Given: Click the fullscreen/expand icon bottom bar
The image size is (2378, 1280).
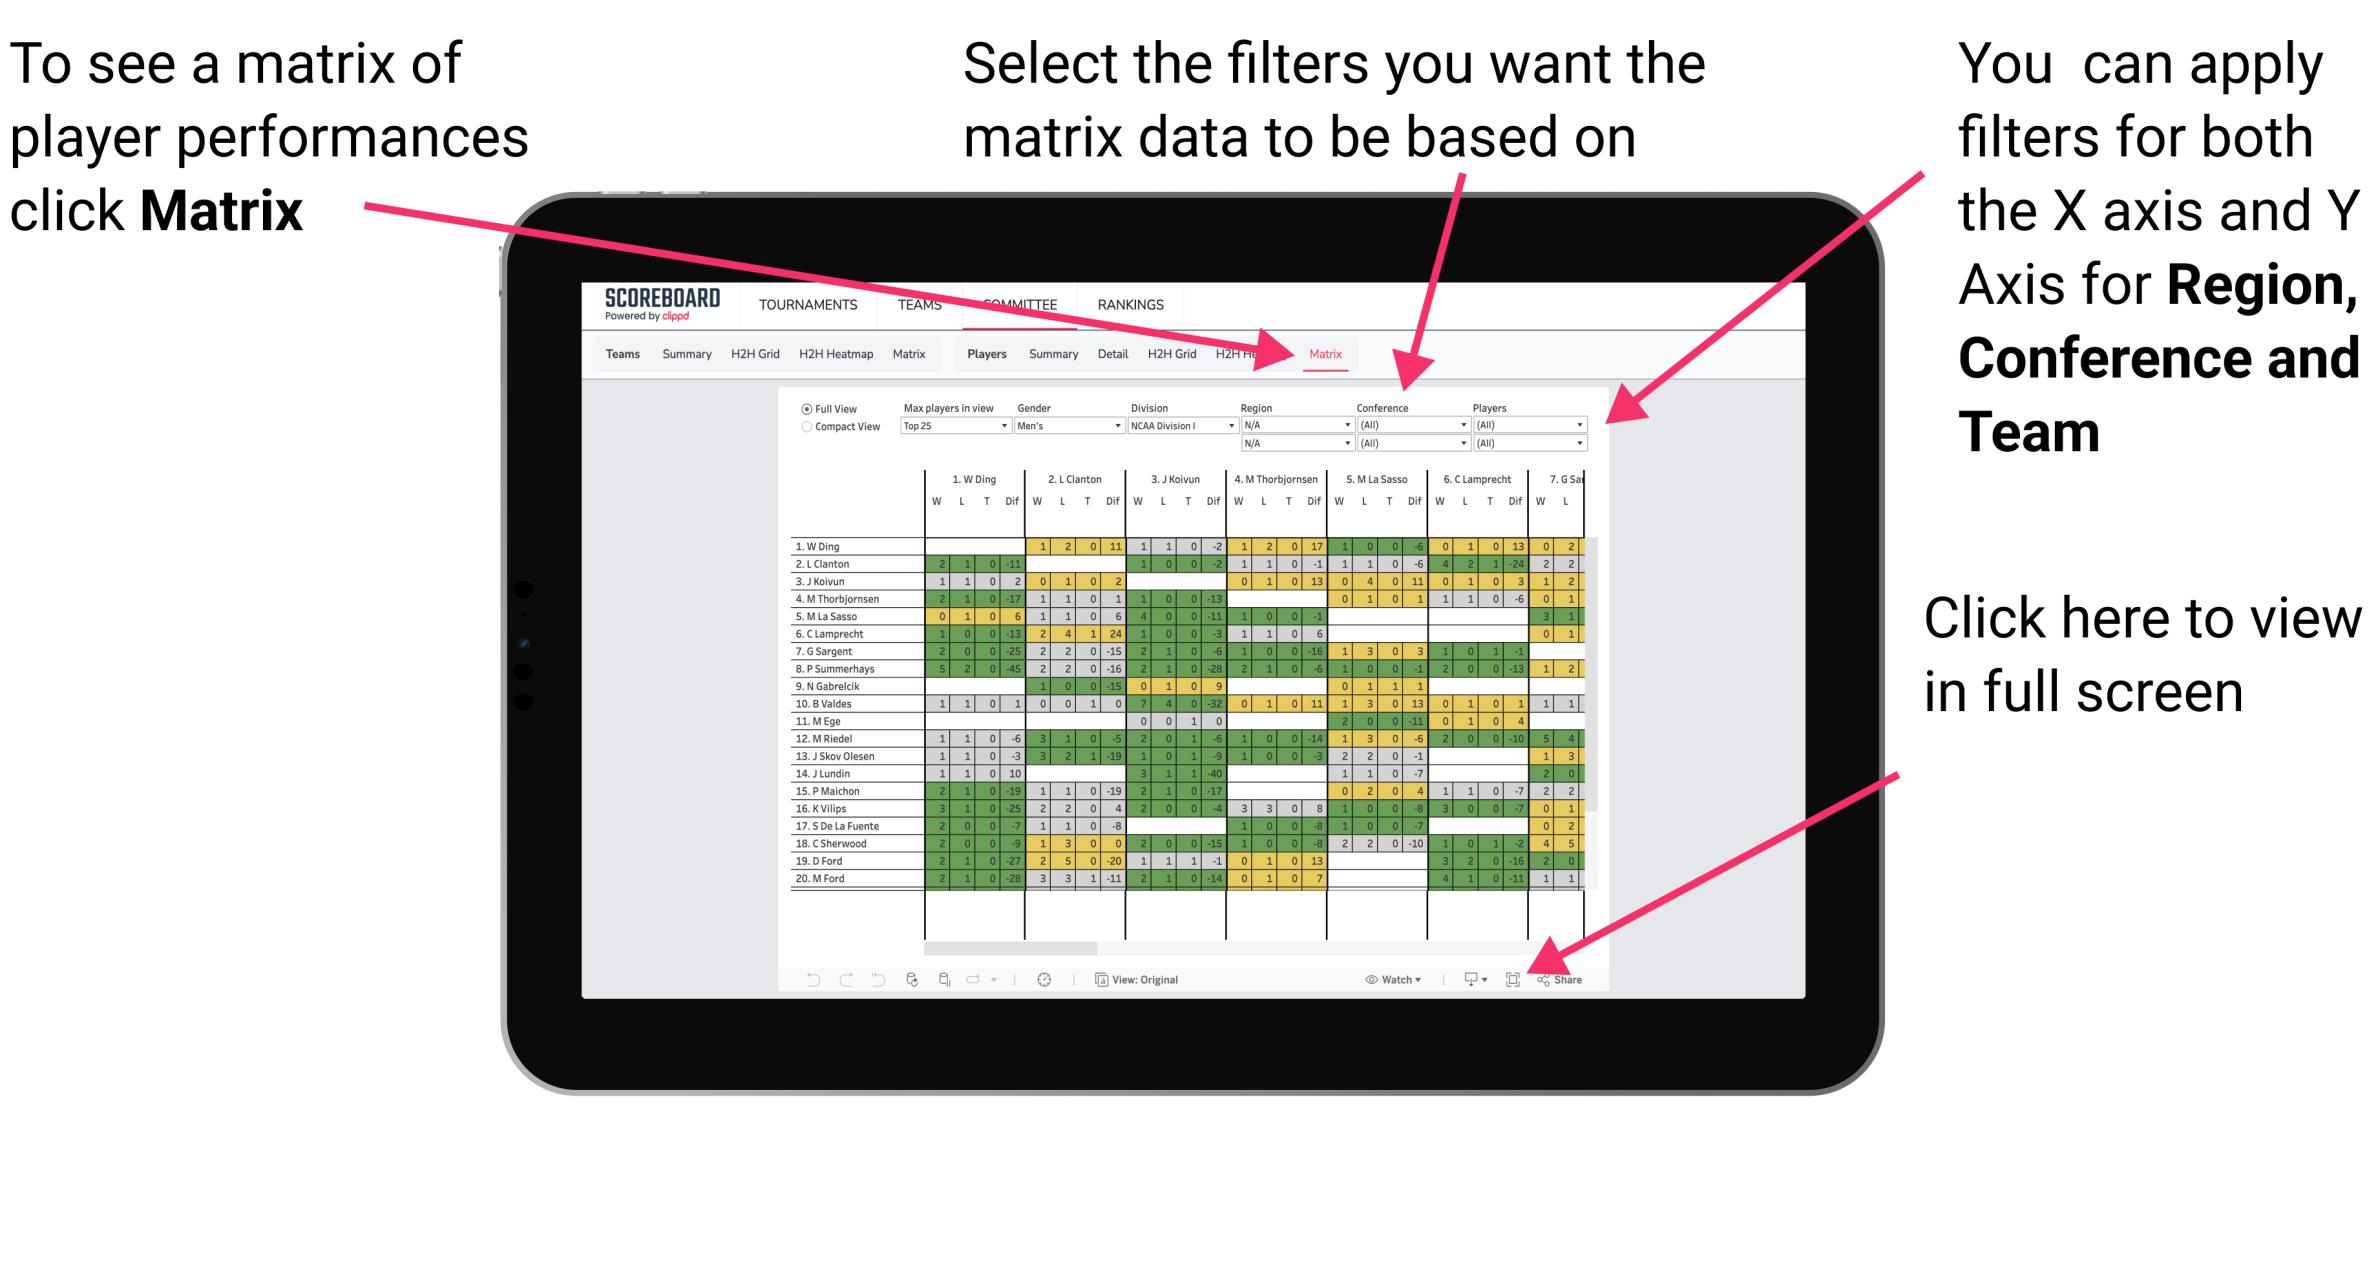Looking at the screenshot, I should 1510,979.
